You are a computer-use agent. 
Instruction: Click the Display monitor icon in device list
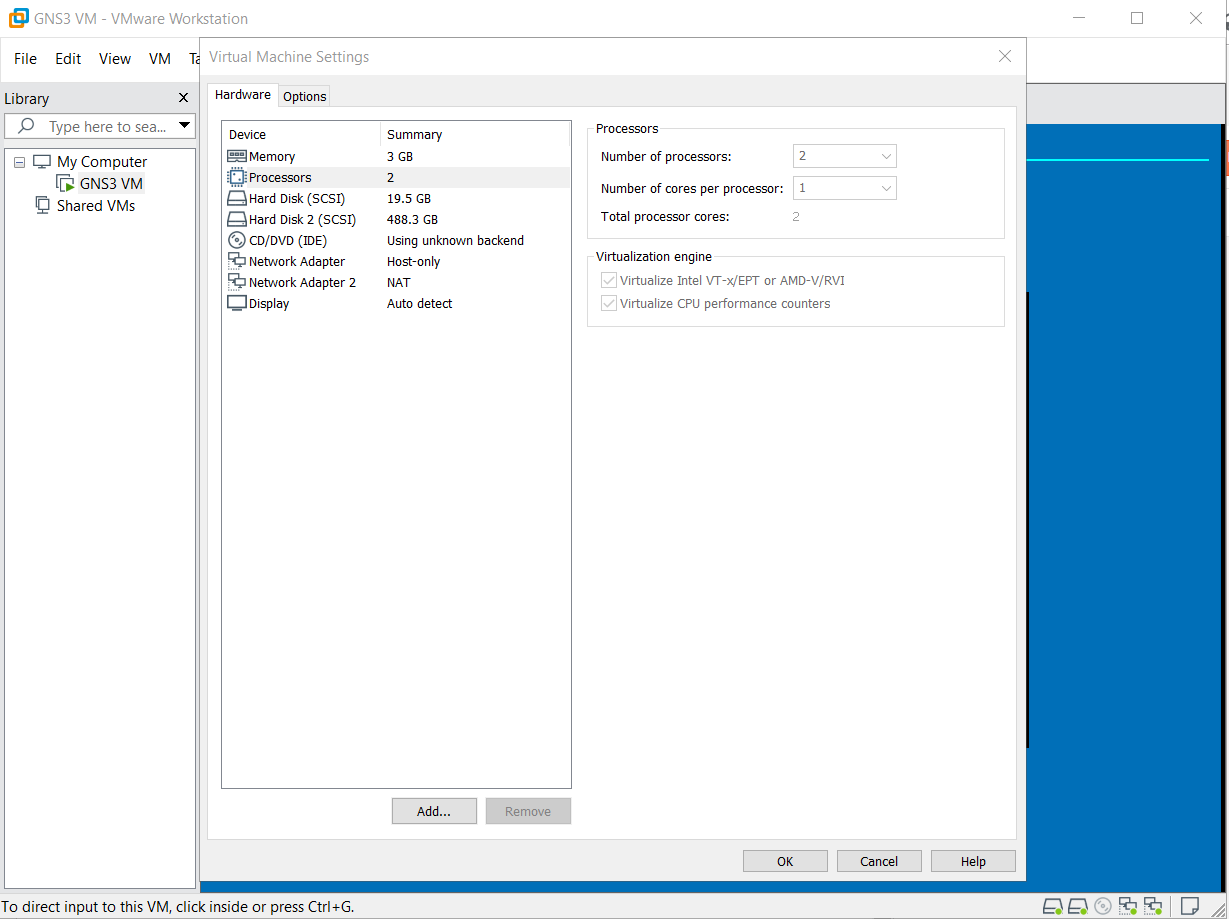(237, 303)
